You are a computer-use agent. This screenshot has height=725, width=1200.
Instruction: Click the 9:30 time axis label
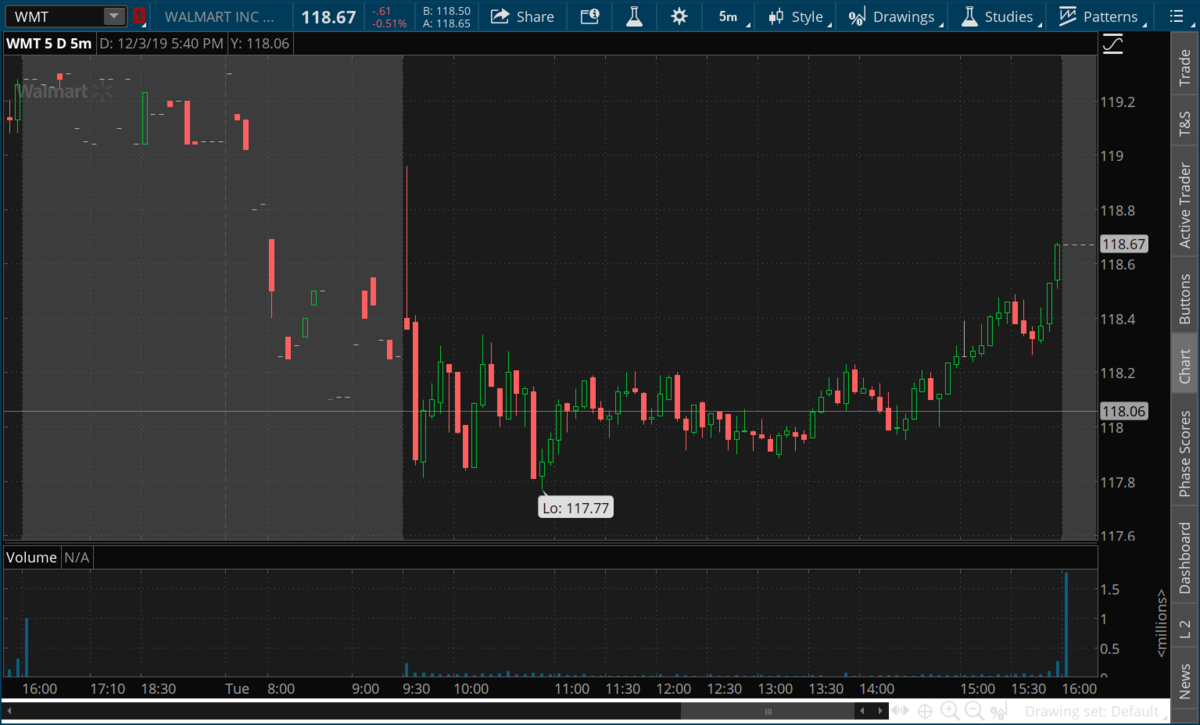[x=416, y=689]
